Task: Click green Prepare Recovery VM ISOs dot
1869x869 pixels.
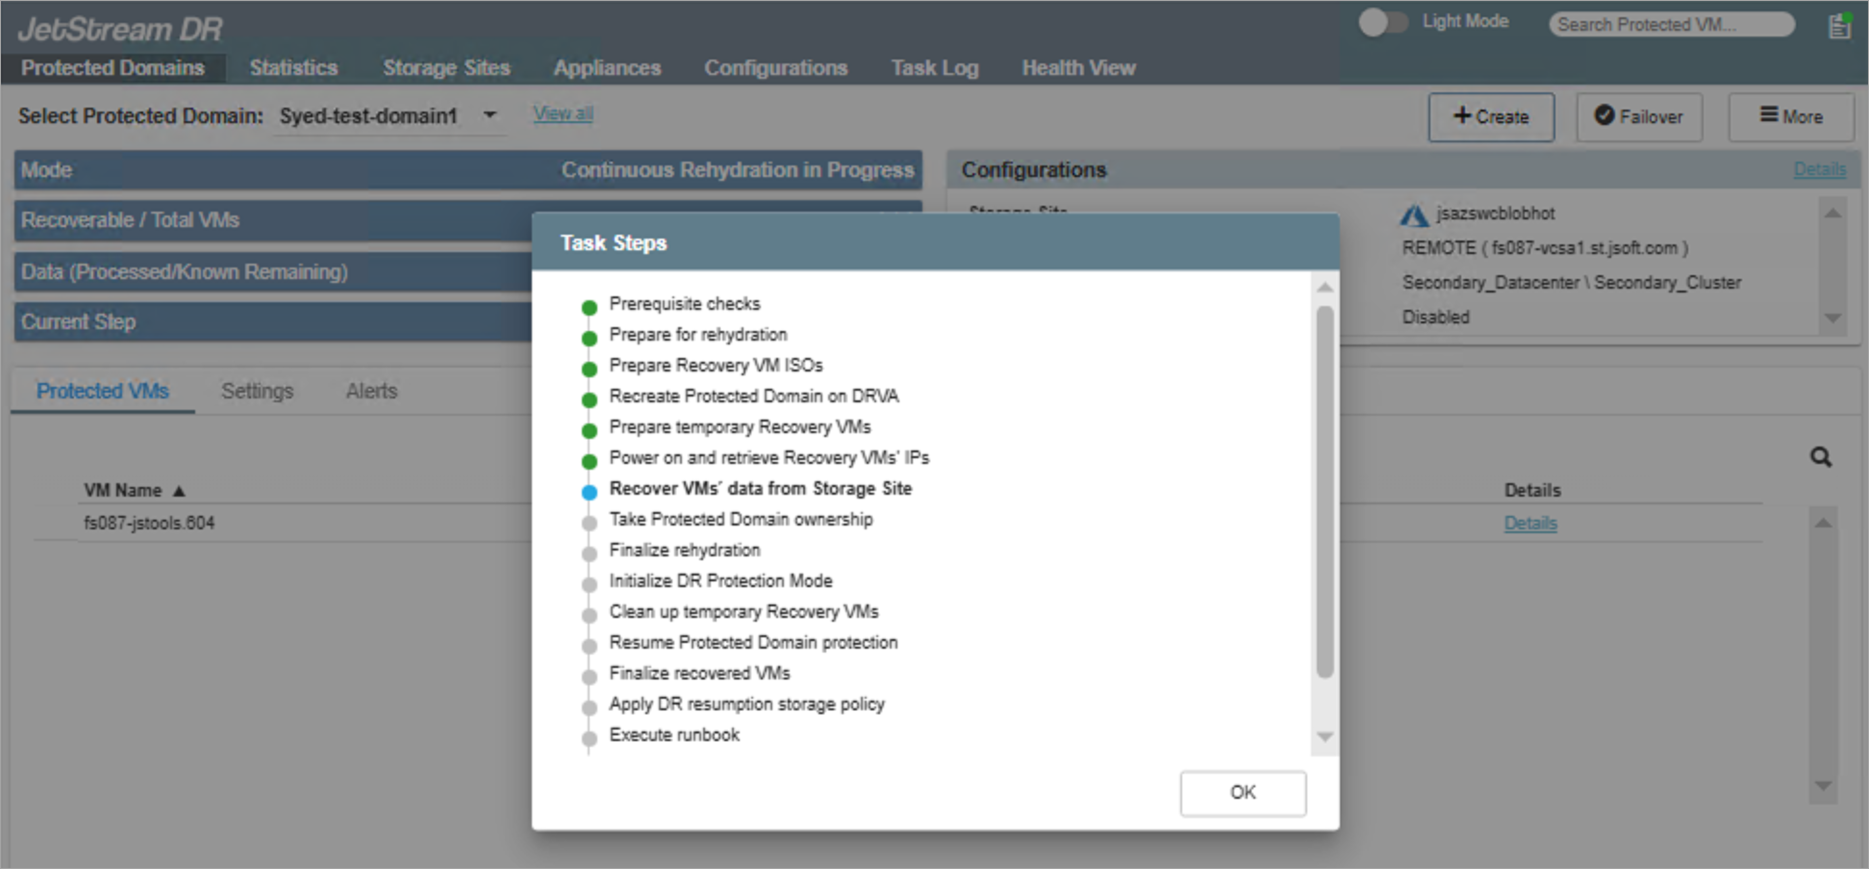Action: 589,369
